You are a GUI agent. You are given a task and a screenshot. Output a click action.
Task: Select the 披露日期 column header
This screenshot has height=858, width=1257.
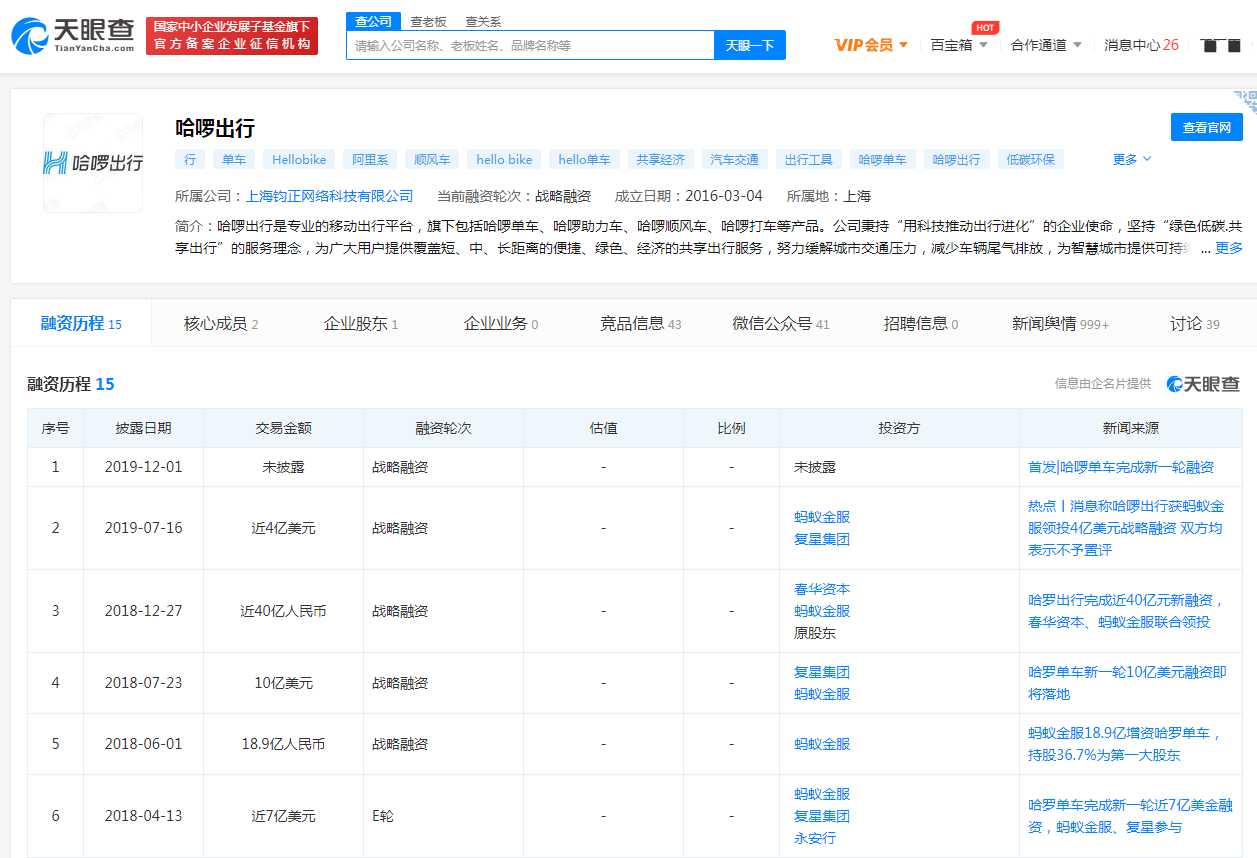click(x=143, y=428)
